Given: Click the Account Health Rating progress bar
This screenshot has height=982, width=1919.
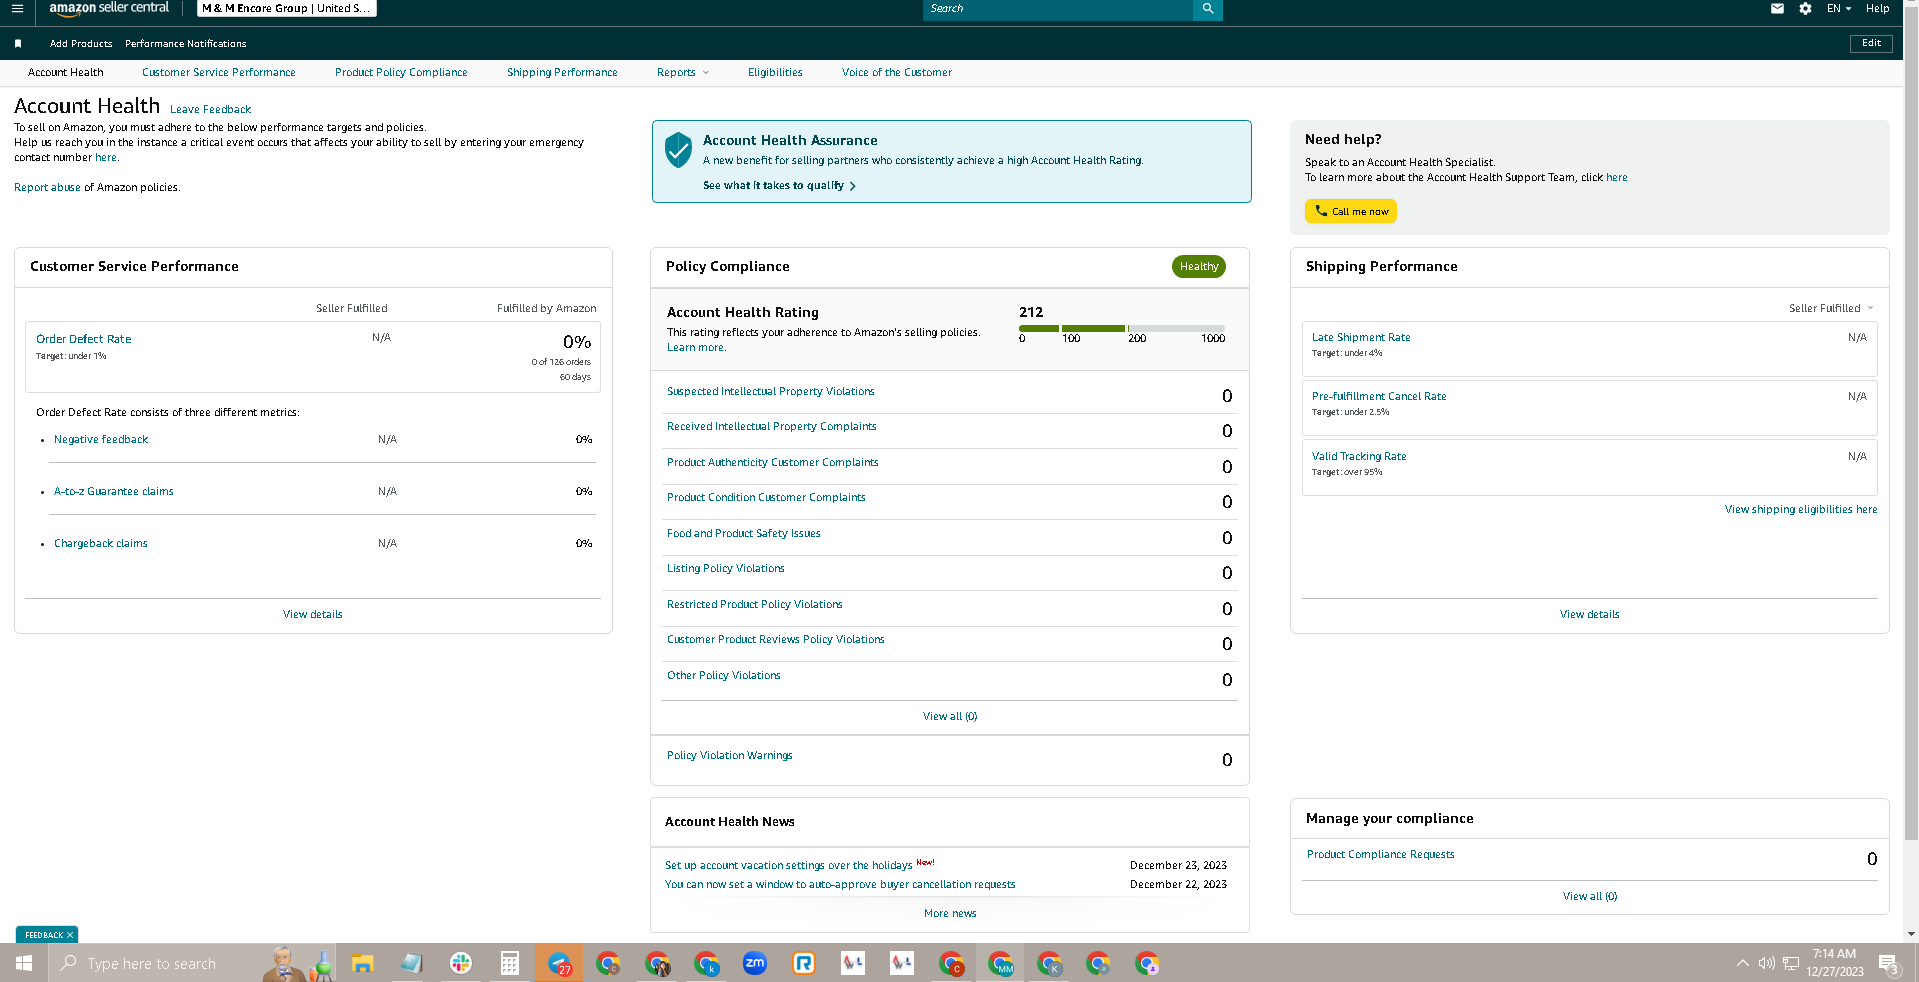Looking at the screenshot, I should [1122, 328].
